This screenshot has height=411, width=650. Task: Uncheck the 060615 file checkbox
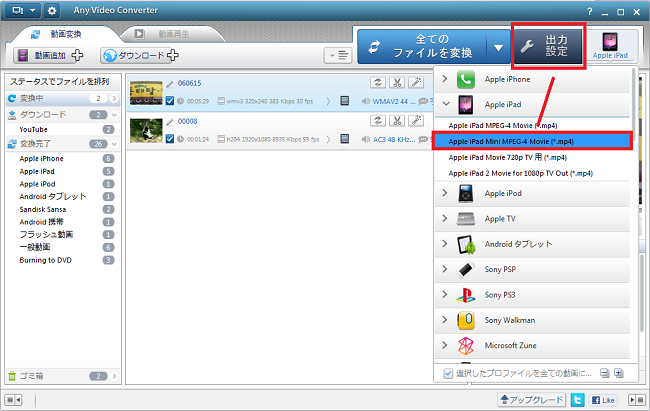(170, 101)
